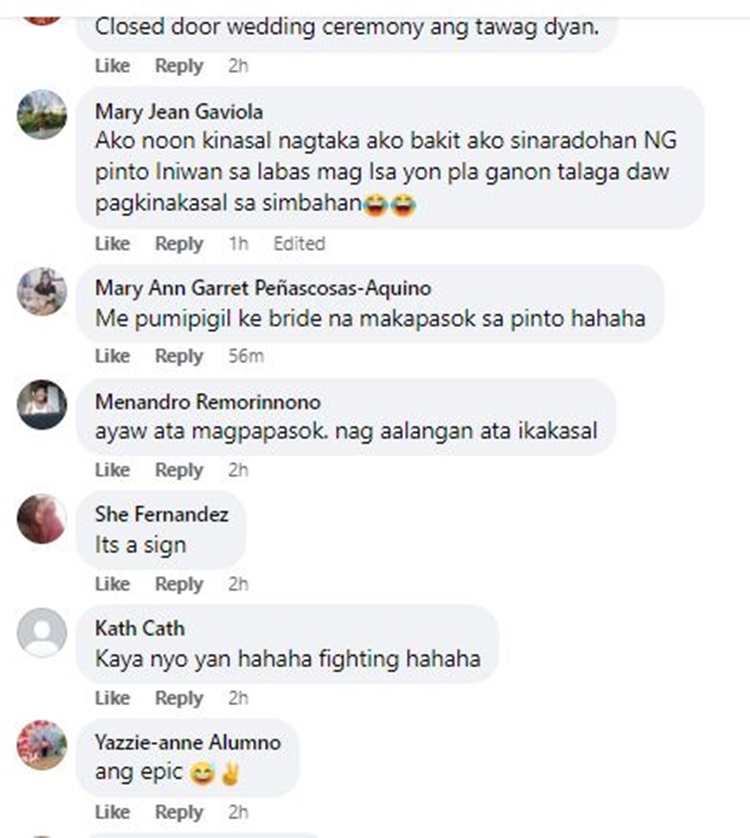Reply to Menandro Remorinnono's comment
Viewport: 750px width, 838px height.
[179, 470]
